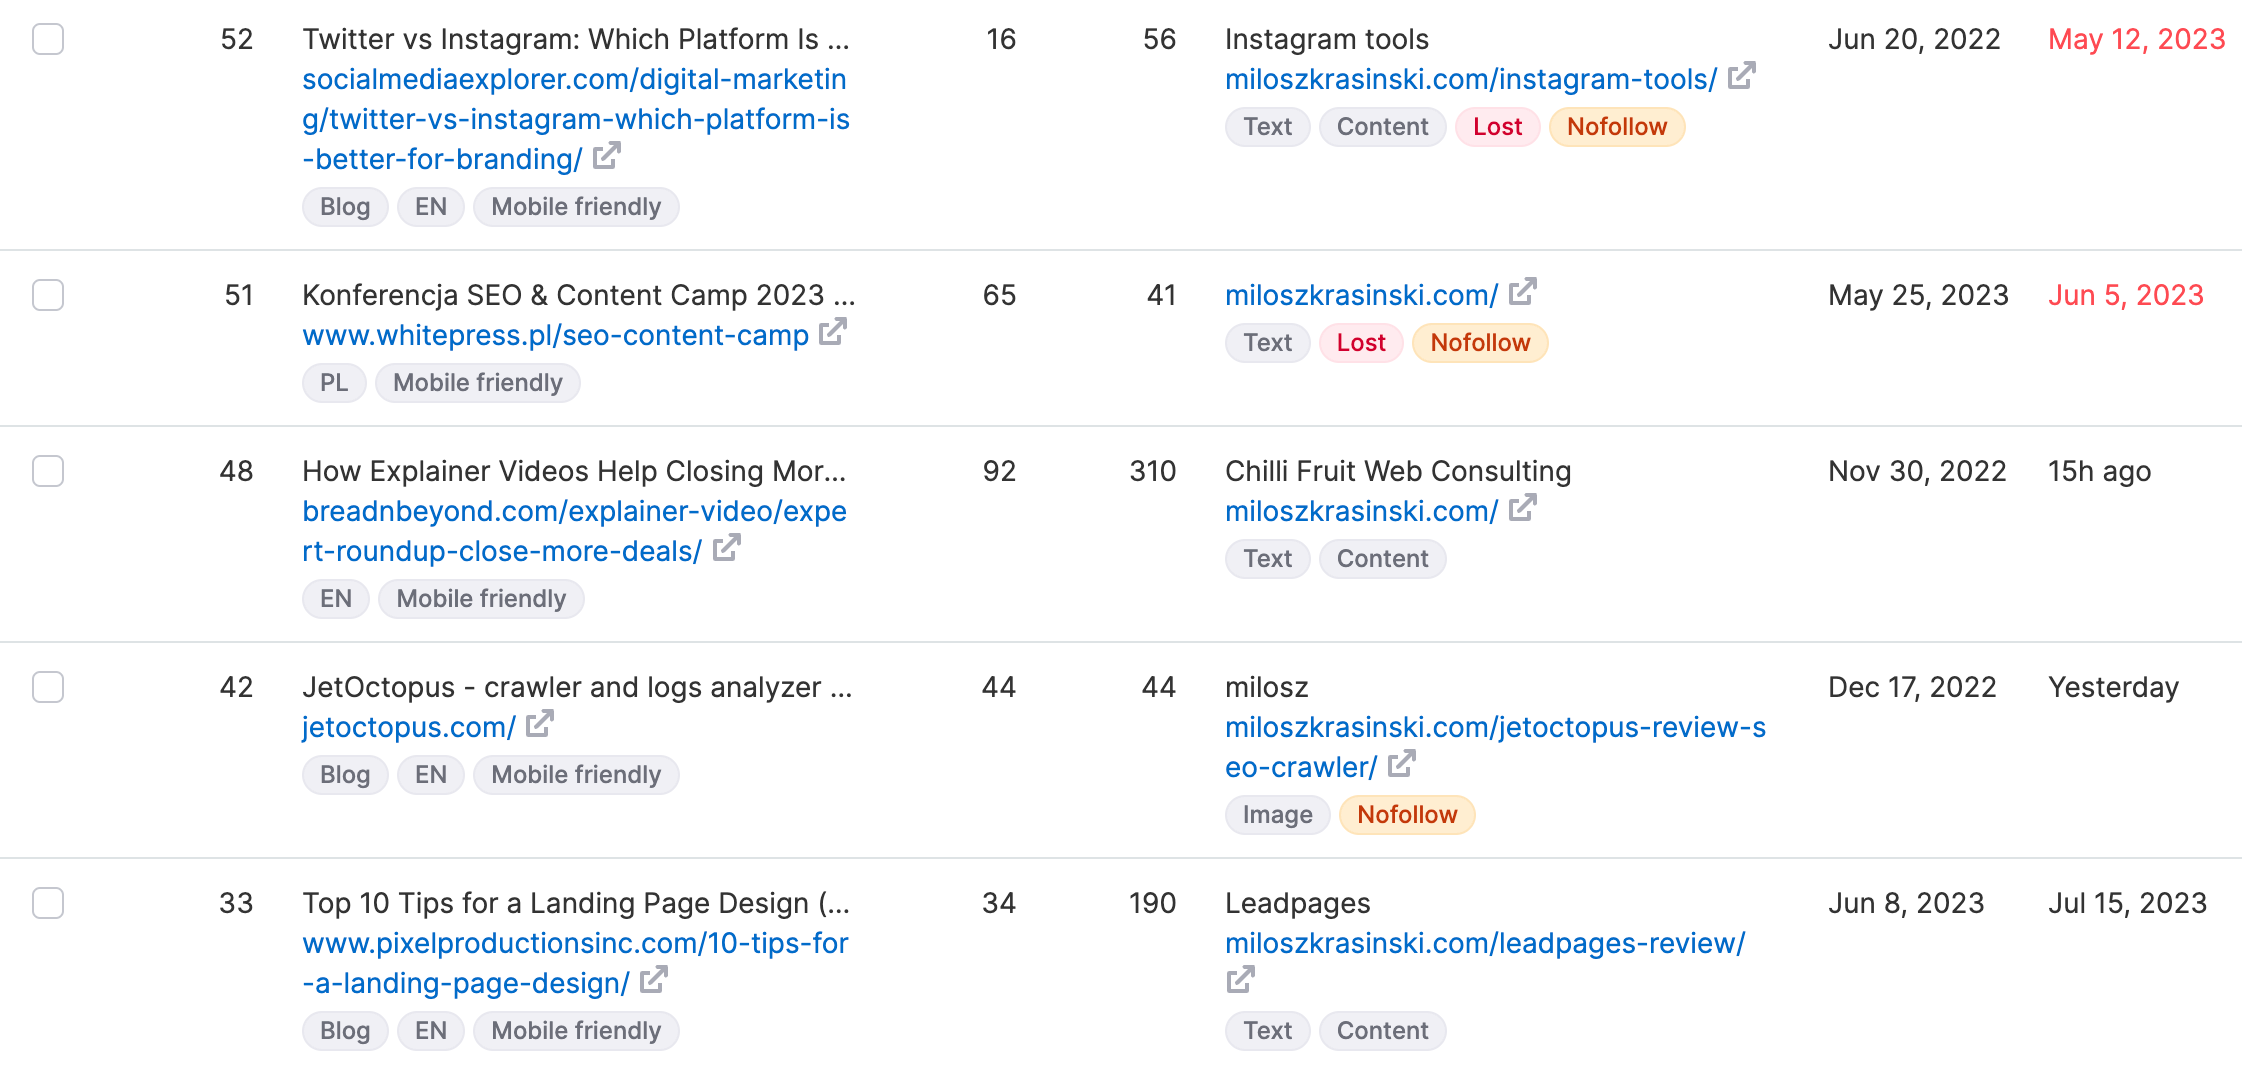The image size is (2242, 1072).
Task: Click last seen value '15h ago'
Action: pyautogui.click(x=2100, y=471)
